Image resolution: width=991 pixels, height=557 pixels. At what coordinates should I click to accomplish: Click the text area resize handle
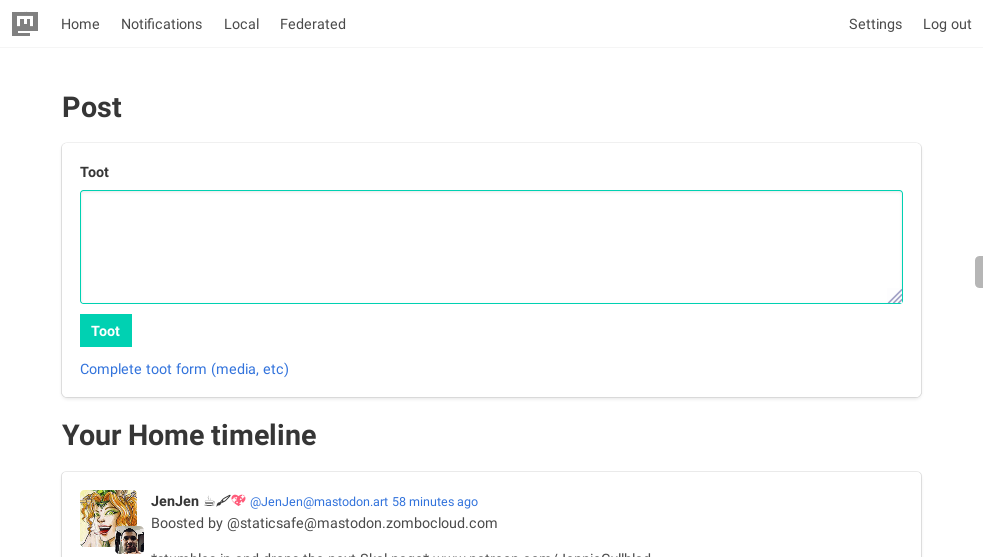[x=895, y=296]
